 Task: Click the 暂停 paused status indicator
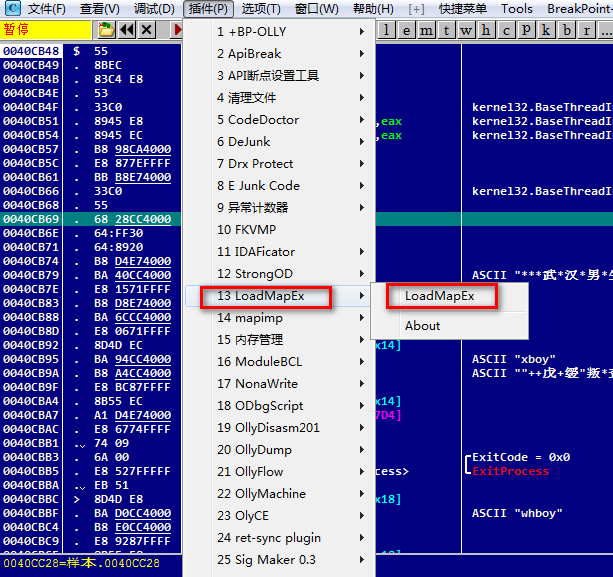coord(17,30)
